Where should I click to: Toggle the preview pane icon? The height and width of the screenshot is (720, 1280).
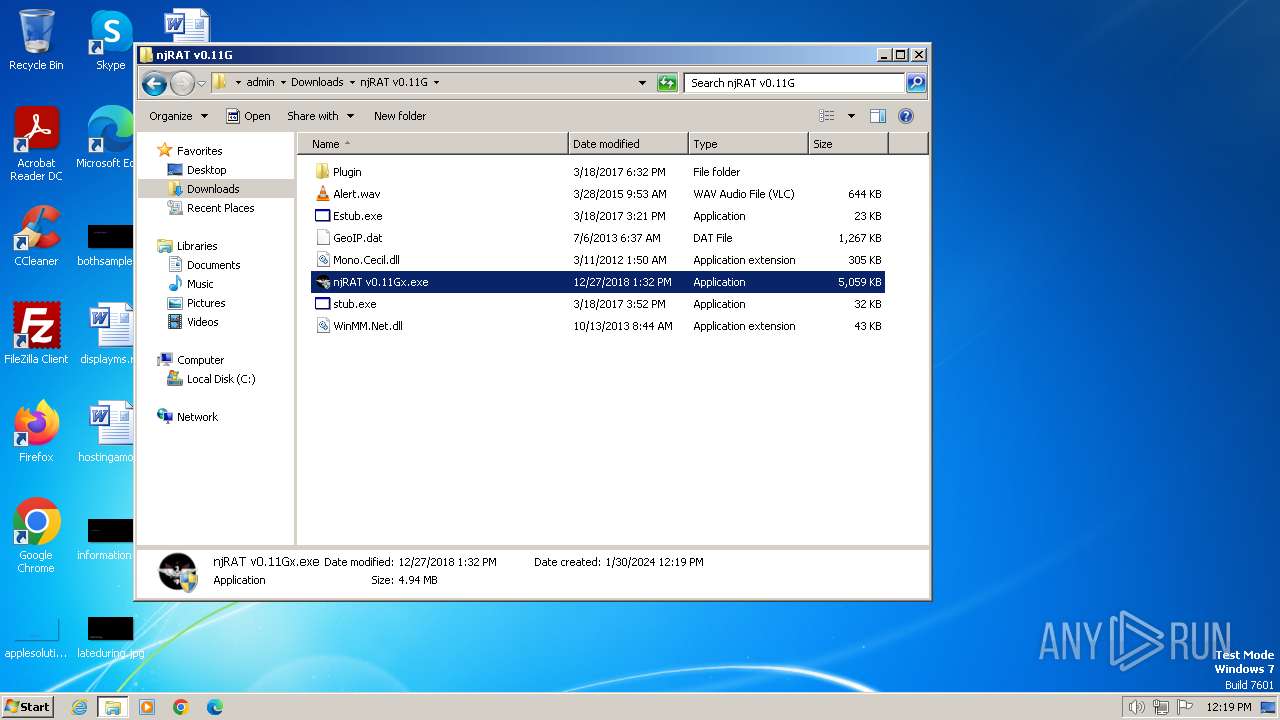[878, 116]
